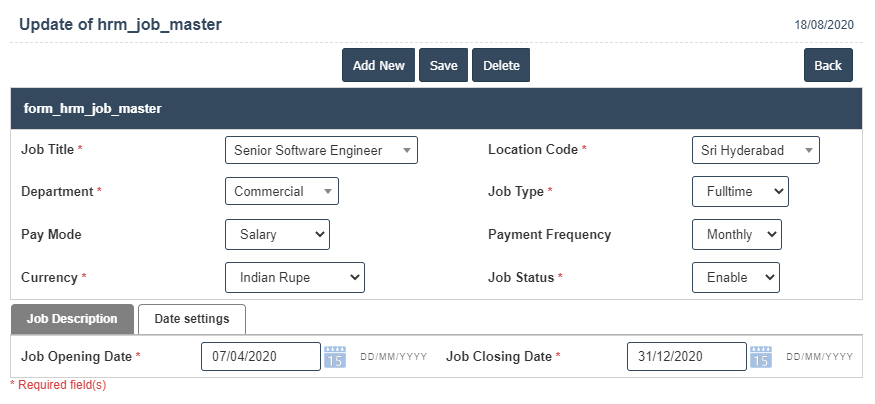875x404 pixels.
Task: Switch to the Job Description tab
Action: pyautogui.click(x=72, y=319)
